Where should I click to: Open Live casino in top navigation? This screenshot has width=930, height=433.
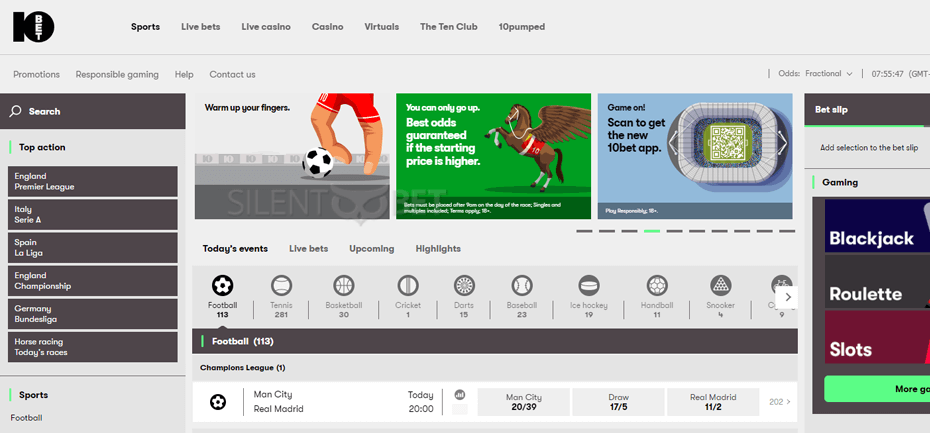click(266, 27)
